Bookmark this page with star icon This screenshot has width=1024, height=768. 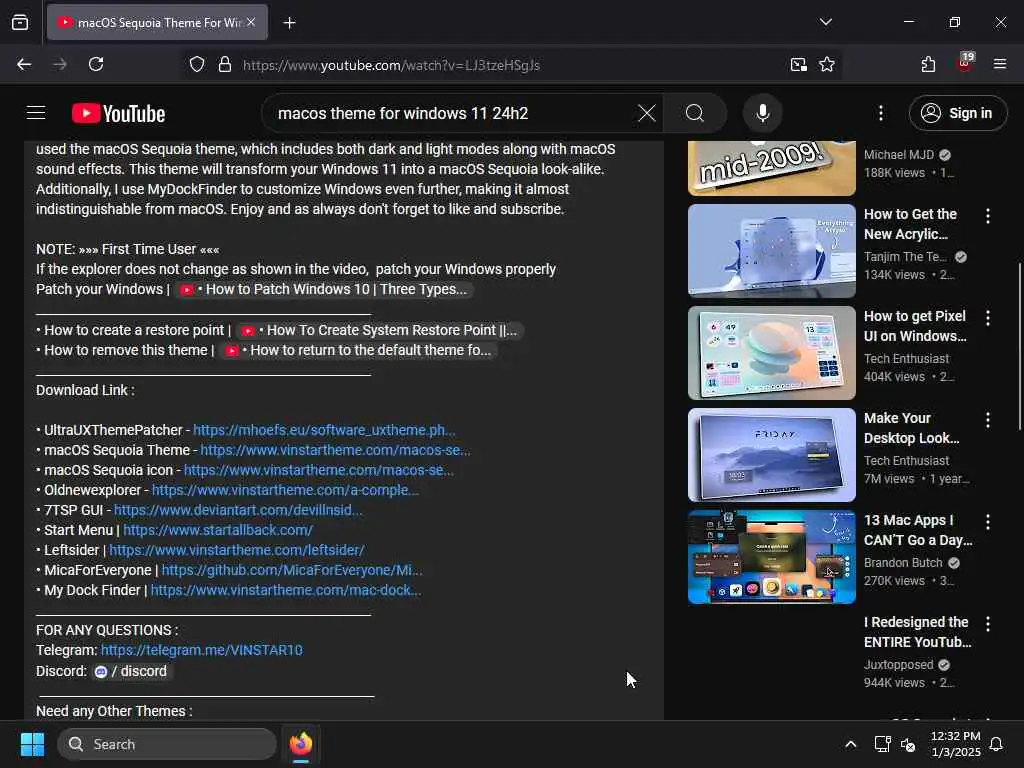(x=827, y=64)
